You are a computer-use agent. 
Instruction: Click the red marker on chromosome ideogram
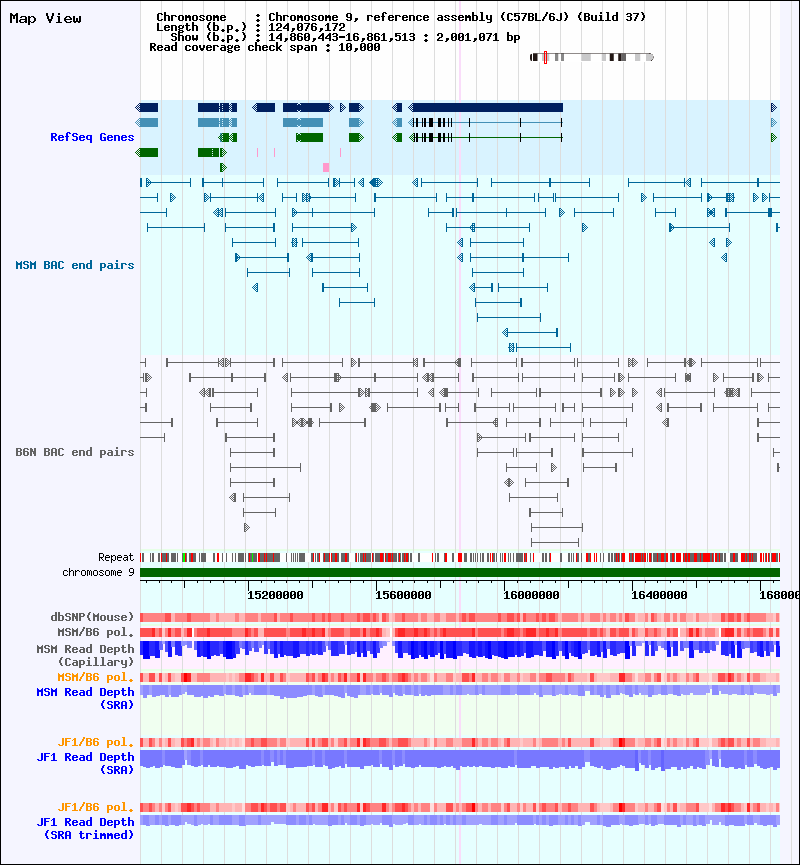pyautogui.click(x=545, y=57)
